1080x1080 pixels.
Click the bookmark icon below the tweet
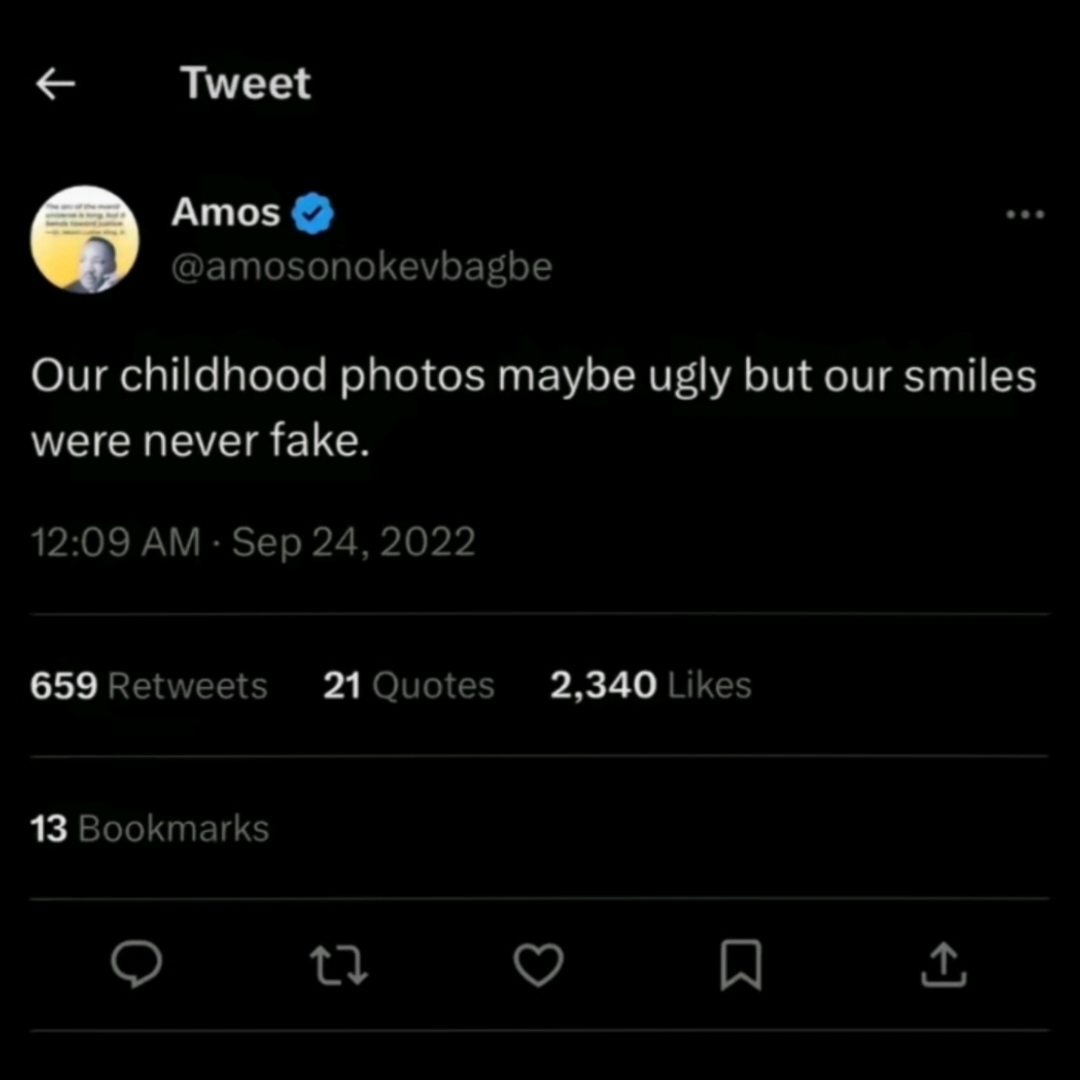(740, 964)
